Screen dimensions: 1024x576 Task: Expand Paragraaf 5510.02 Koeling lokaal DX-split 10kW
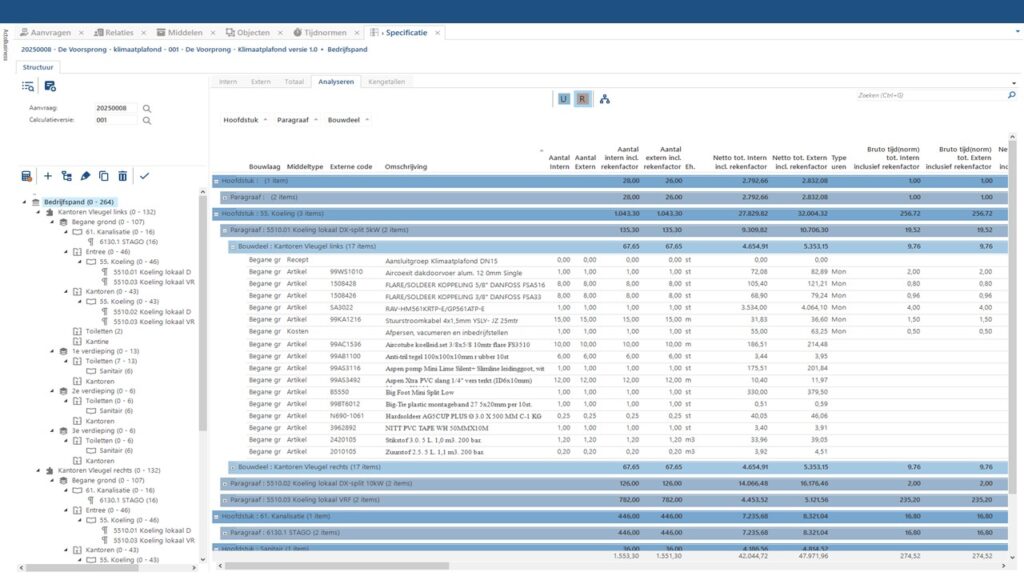click(225, 483)
